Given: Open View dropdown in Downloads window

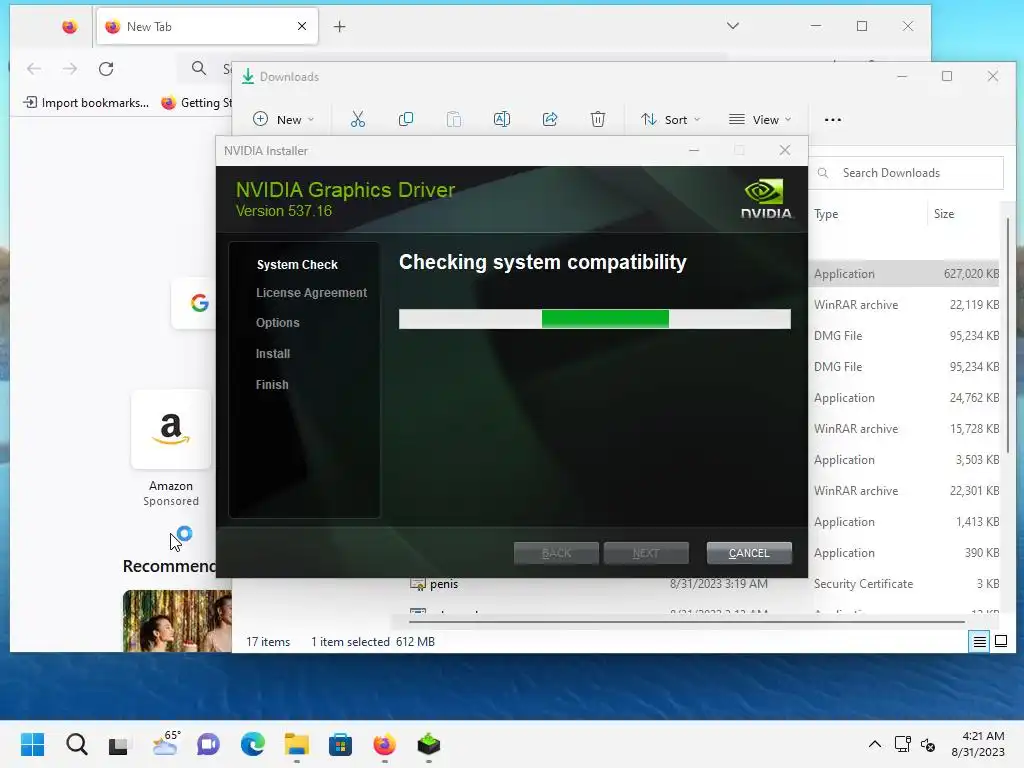Looking at the screenshot, I should click(760, 120).
